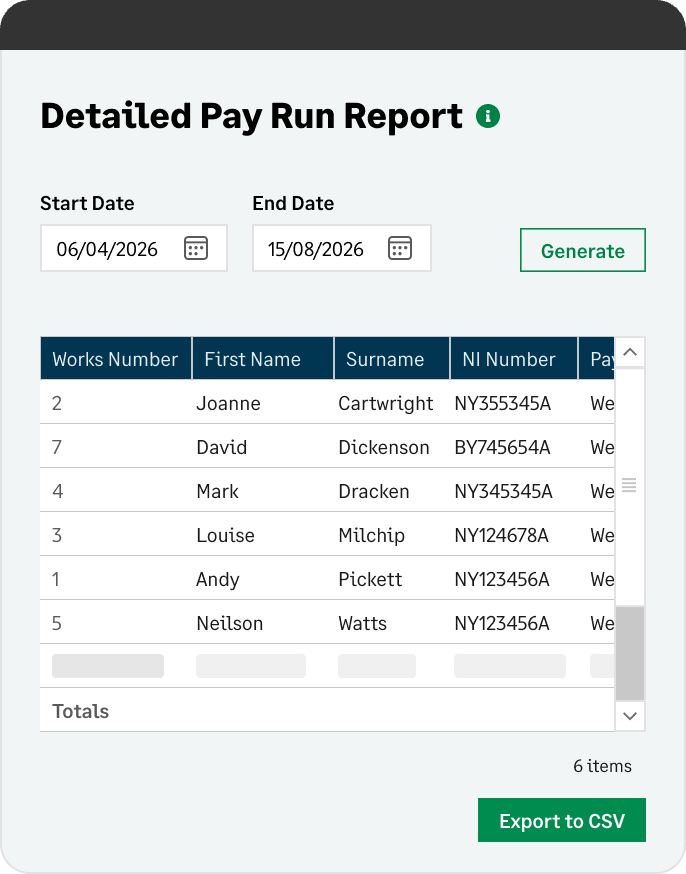Image resolution: width=686 pixels, height=874 pixels.
Task: Sort by Works Number column header
Action: 116,358
